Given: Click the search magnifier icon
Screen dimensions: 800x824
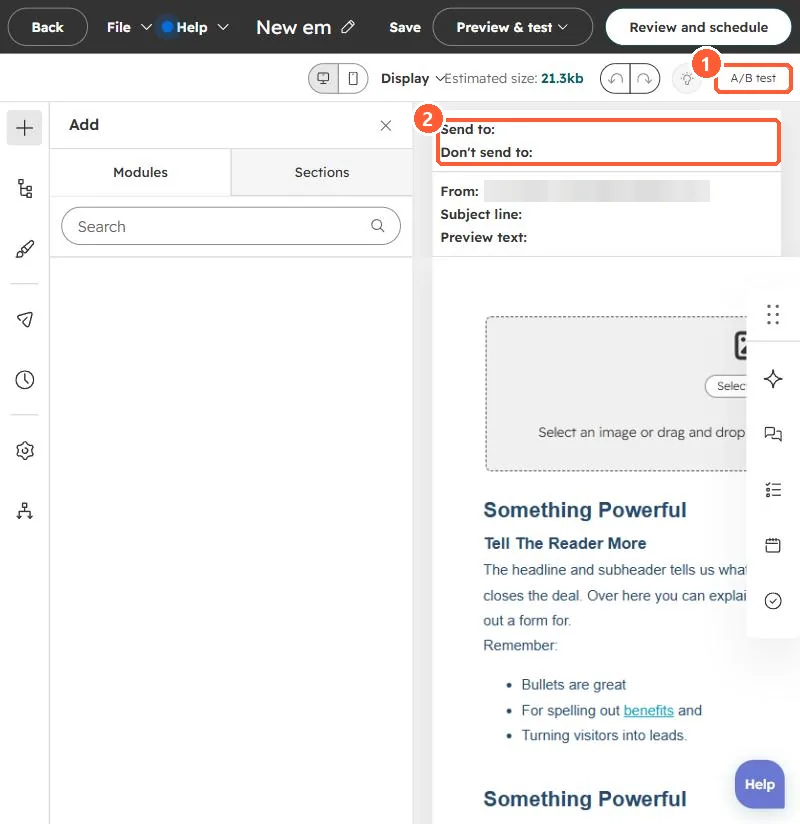Looking at the screenshot, I should pos(377,225).
